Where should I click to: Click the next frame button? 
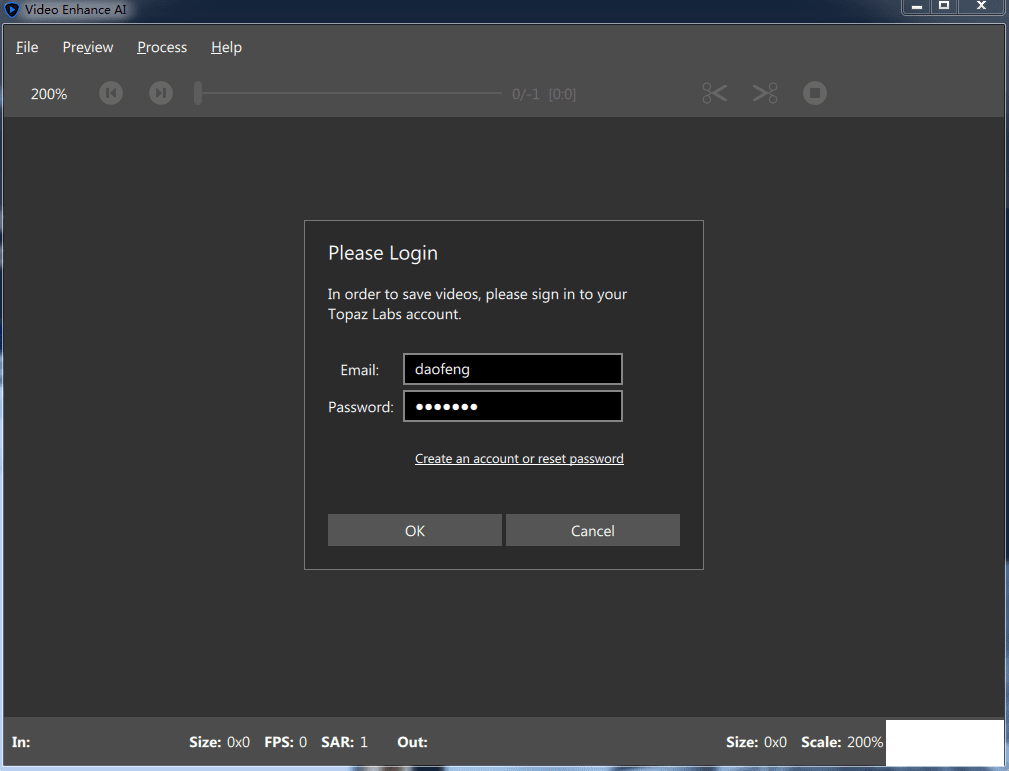coord(161,93)
